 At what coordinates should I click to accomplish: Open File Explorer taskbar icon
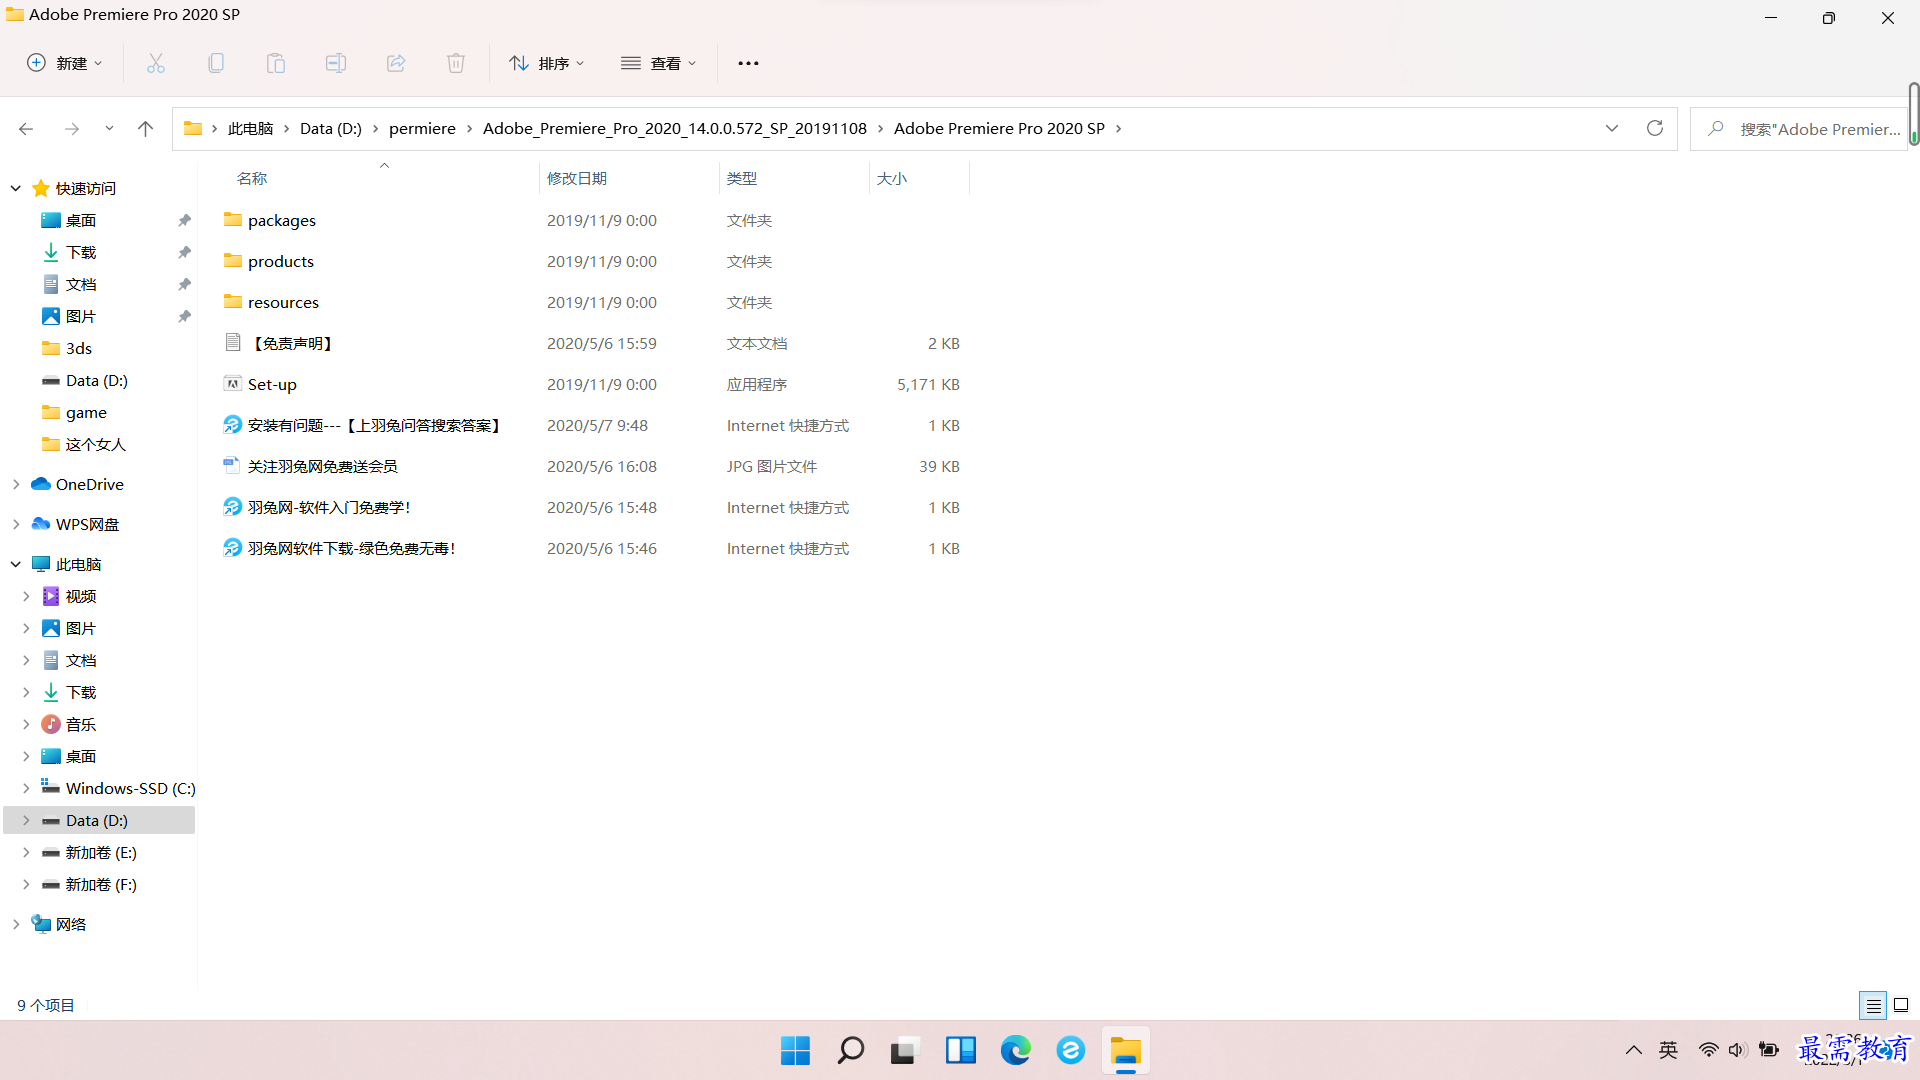[x=1126, y=1050]
